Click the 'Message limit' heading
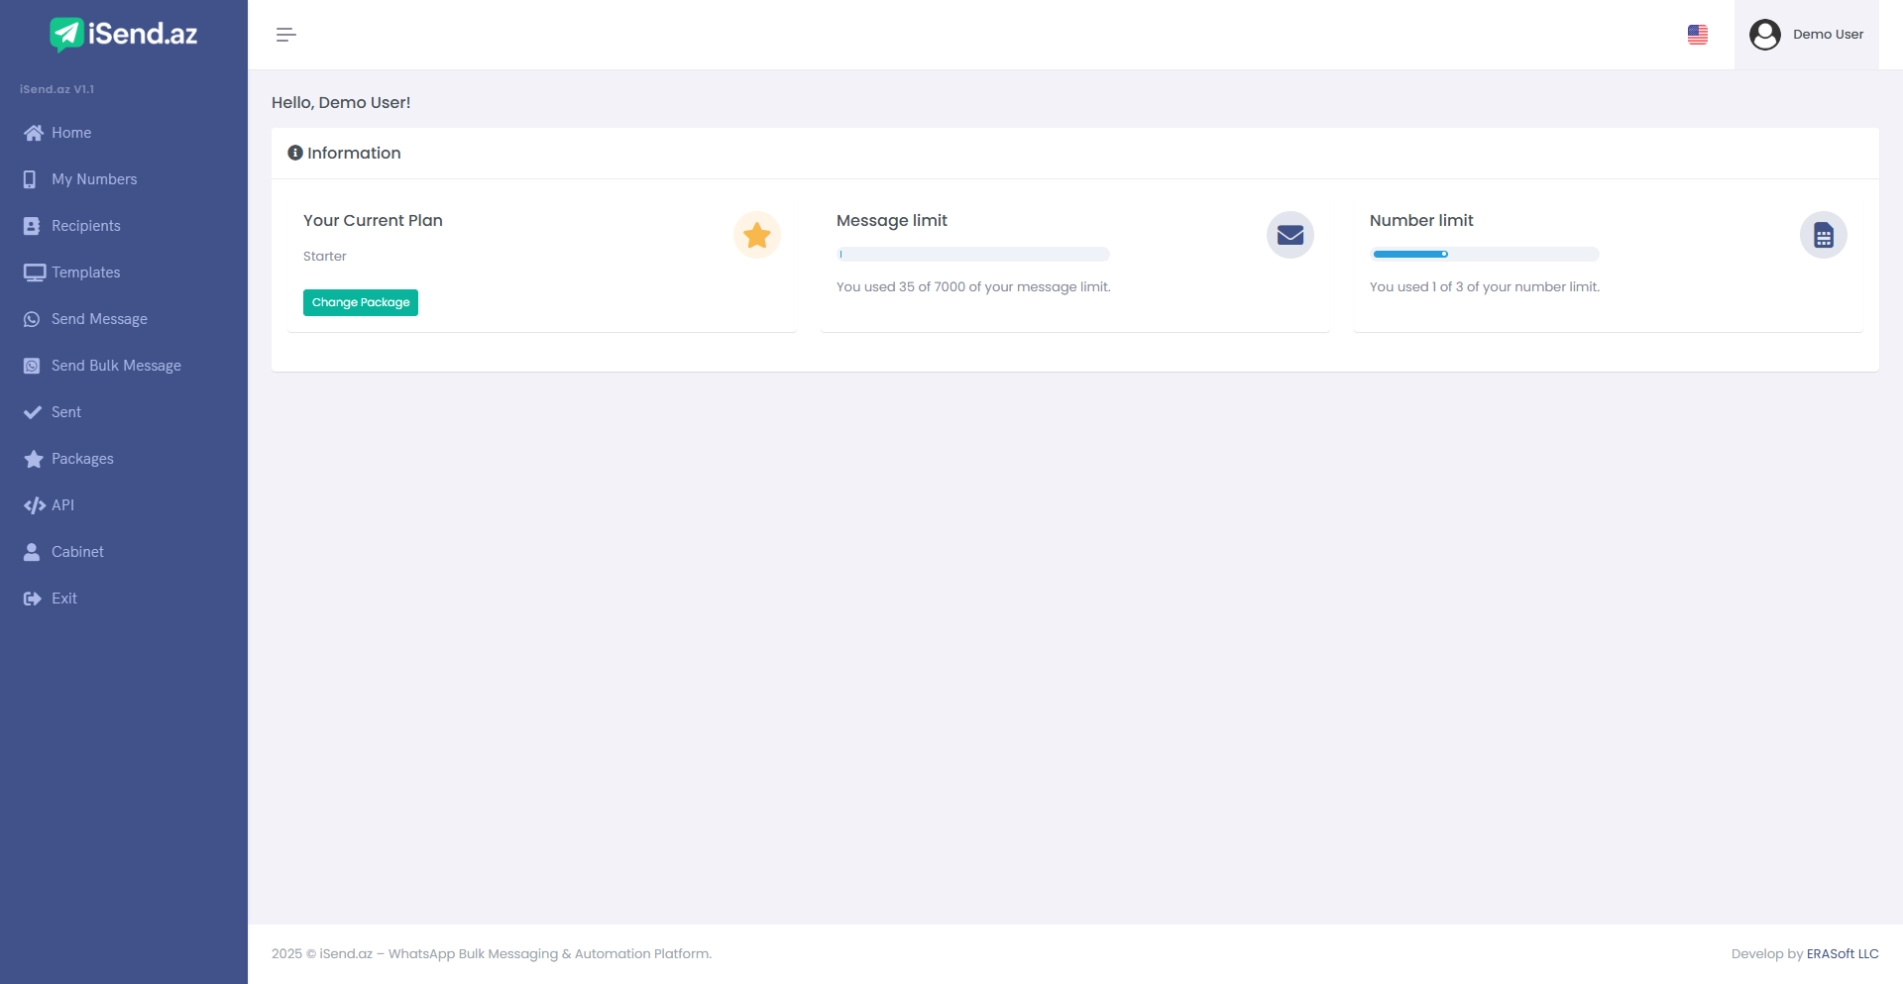 tap(892, 221)
